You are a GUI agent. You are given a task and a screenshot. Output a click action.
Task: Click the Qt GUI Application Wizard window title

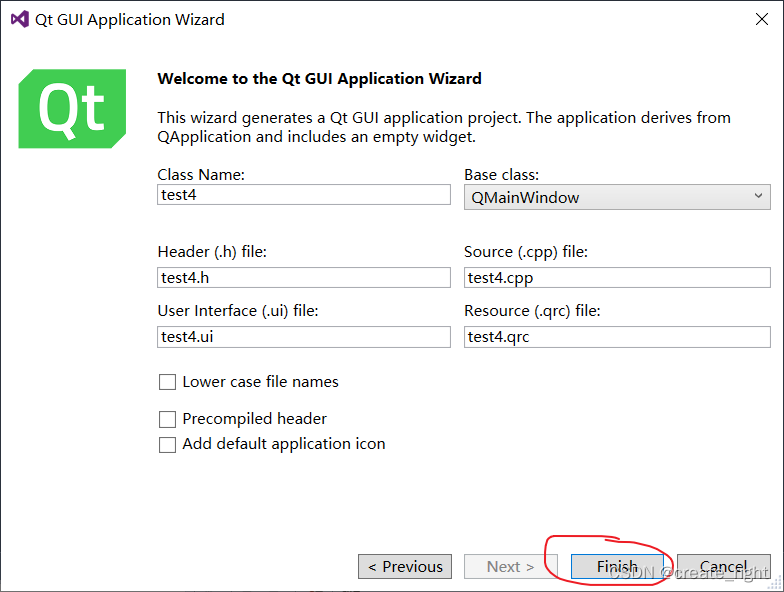coord(130,20)
